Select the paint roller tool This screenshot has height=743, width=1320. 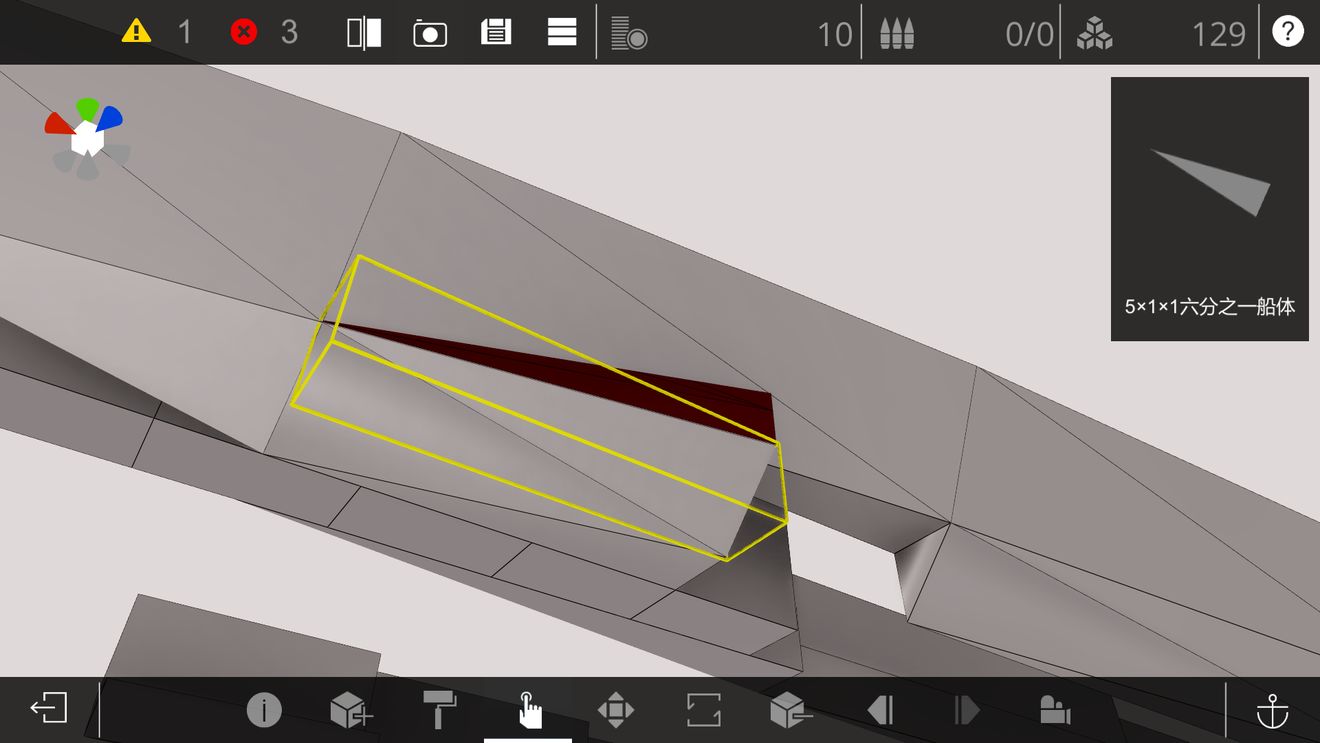pos(439,710)
